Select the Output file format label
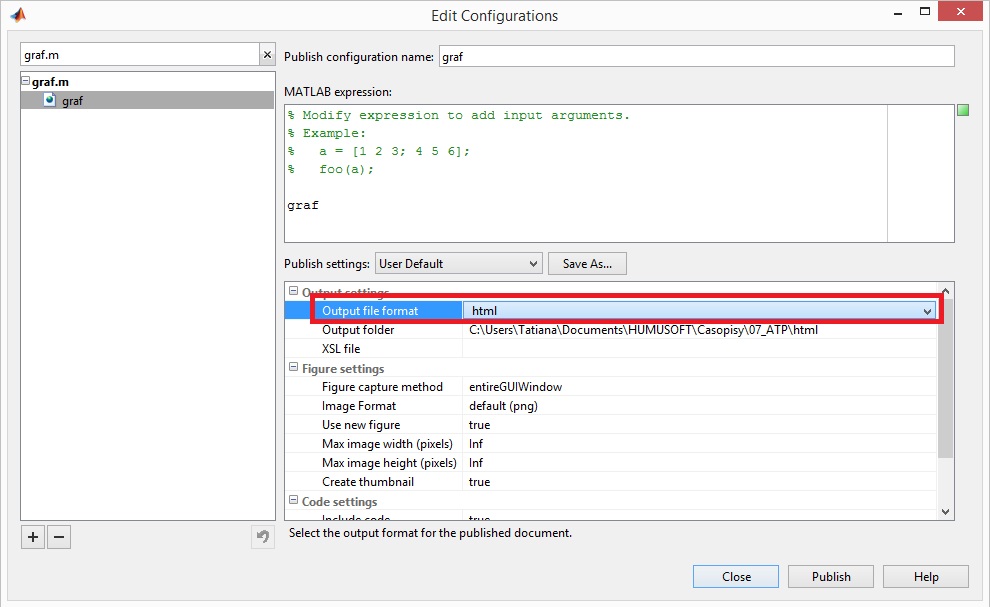Viewport: 990px width, 607px height. pos(370,311)
